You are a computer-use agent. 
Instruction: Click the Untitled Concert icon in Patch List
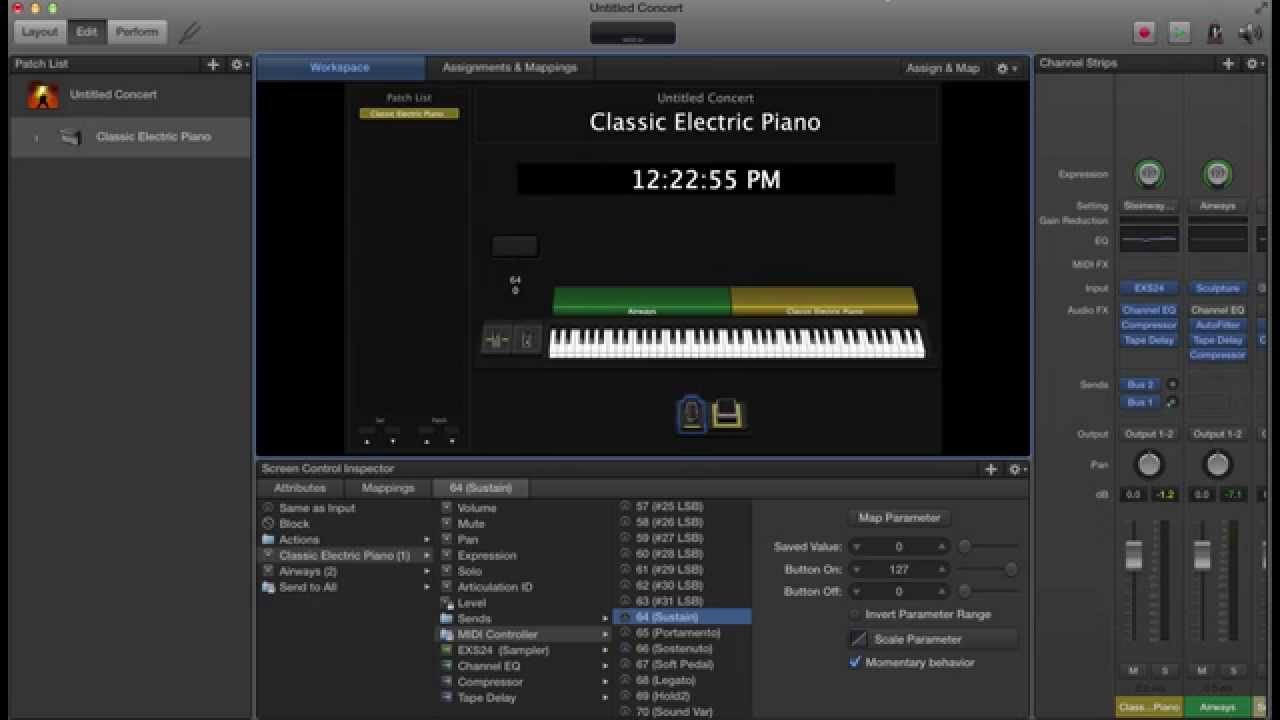[43, 95]
